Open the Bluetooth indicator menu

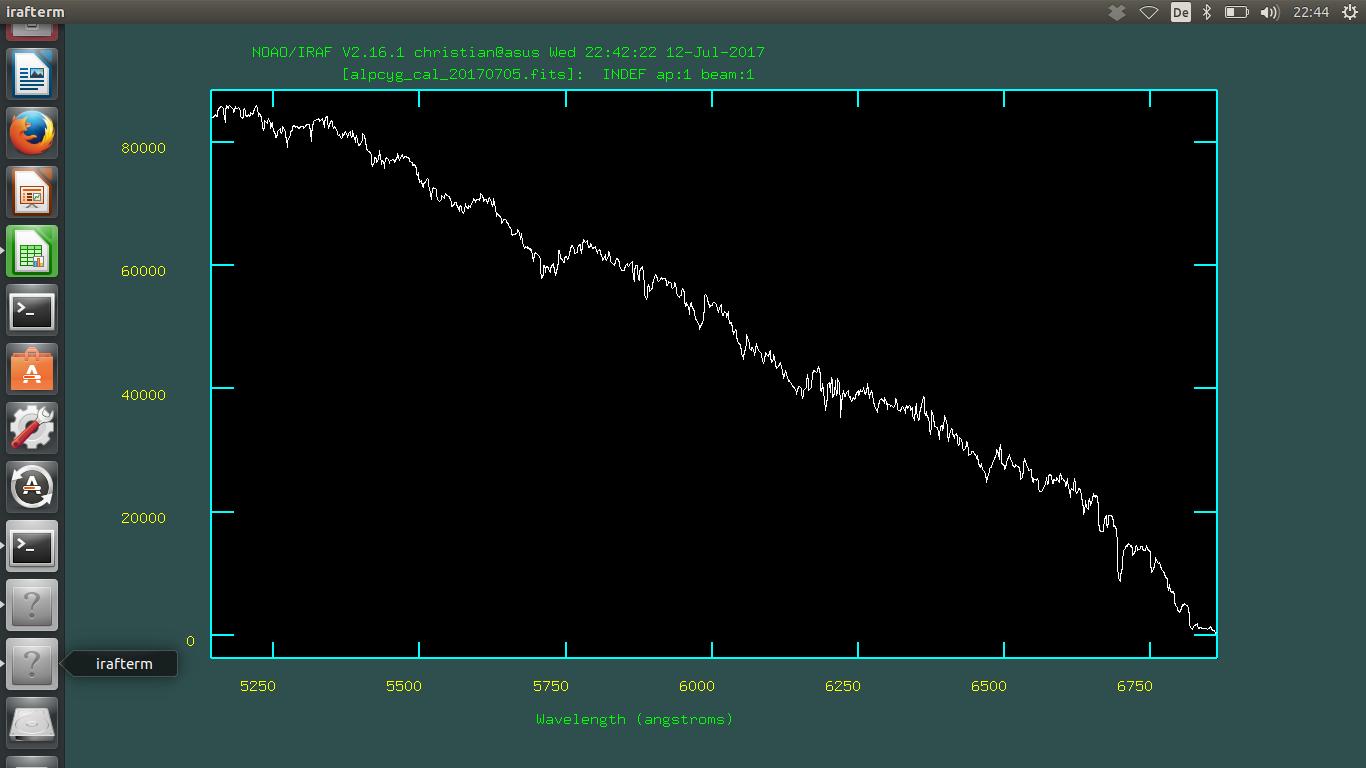[x=1207, y=12]
